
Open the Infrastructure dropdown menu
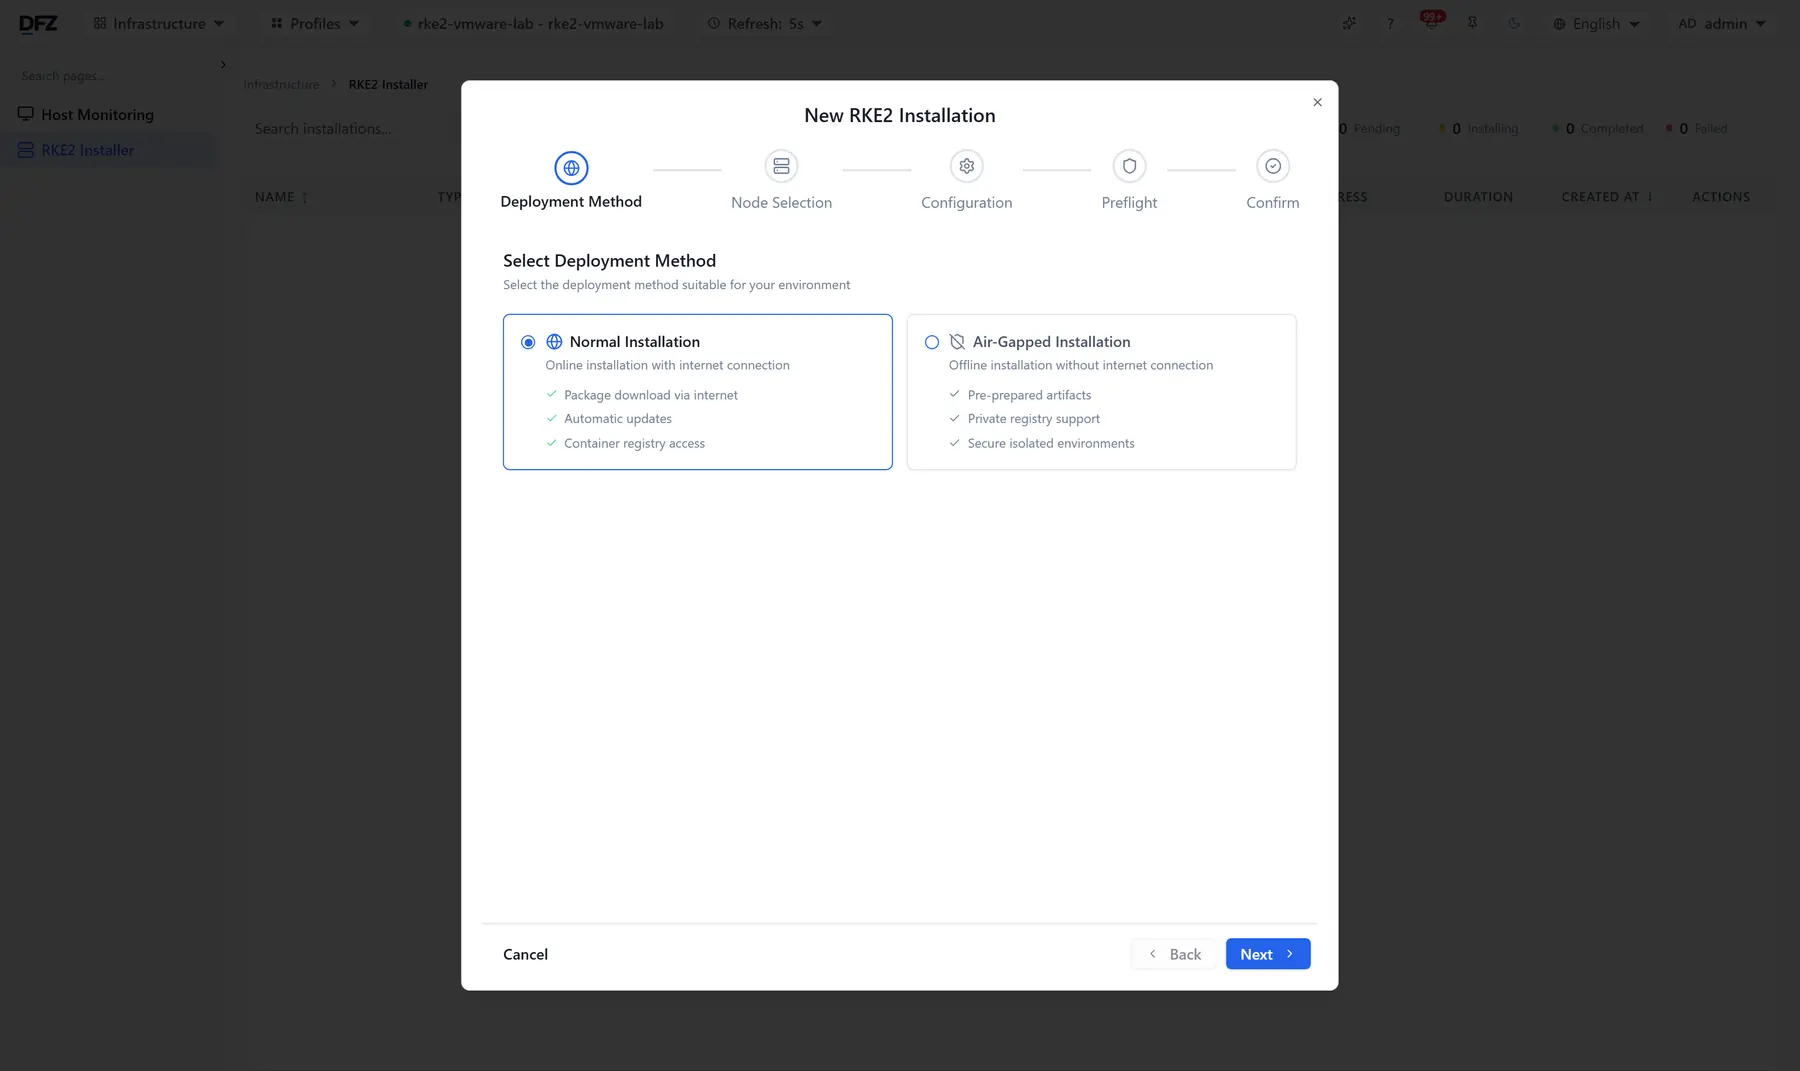pyautogui.click(x=158, y=23)
